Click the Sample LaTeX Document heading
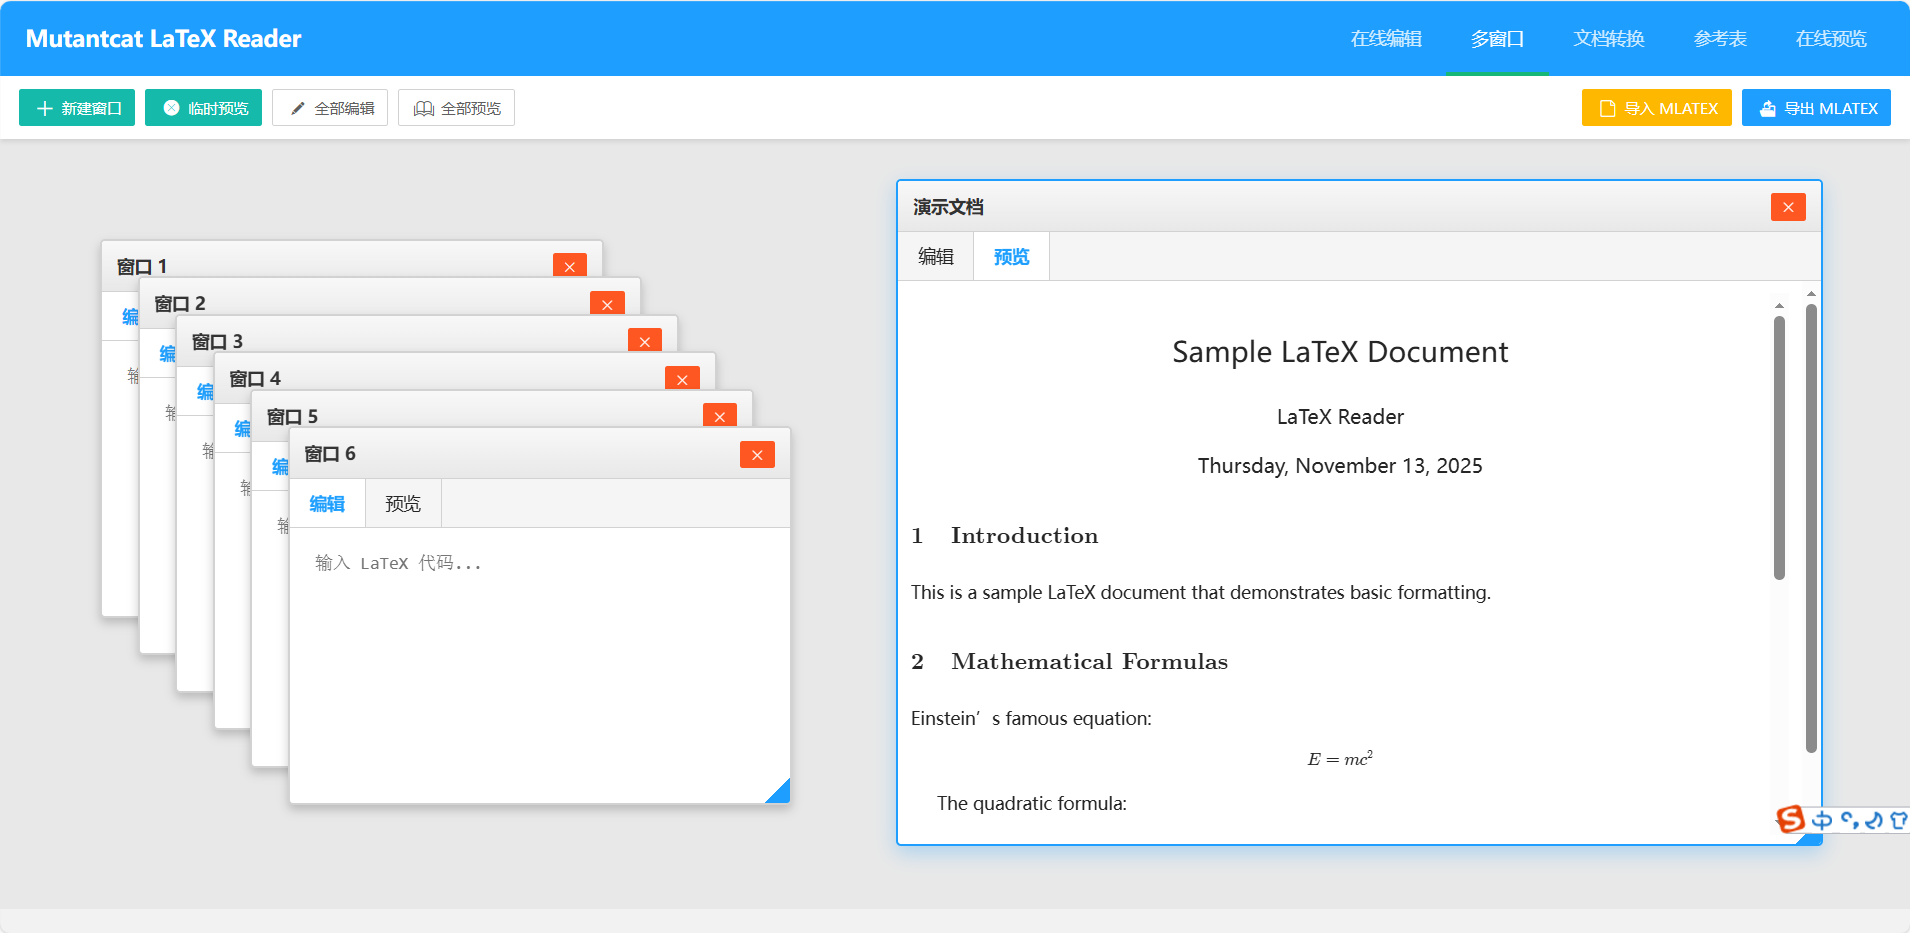The image size is (1910, 933). (x=1340, y=352)
